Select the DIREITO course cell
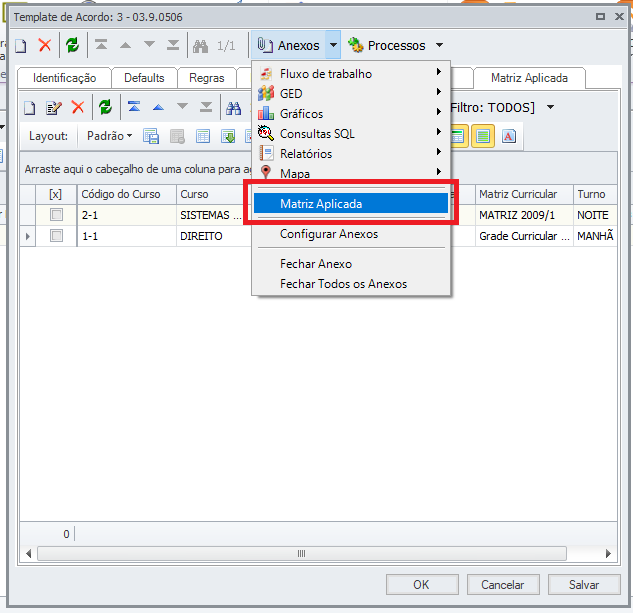Viewport: 633px width, 613px height. tap(214, 236)
